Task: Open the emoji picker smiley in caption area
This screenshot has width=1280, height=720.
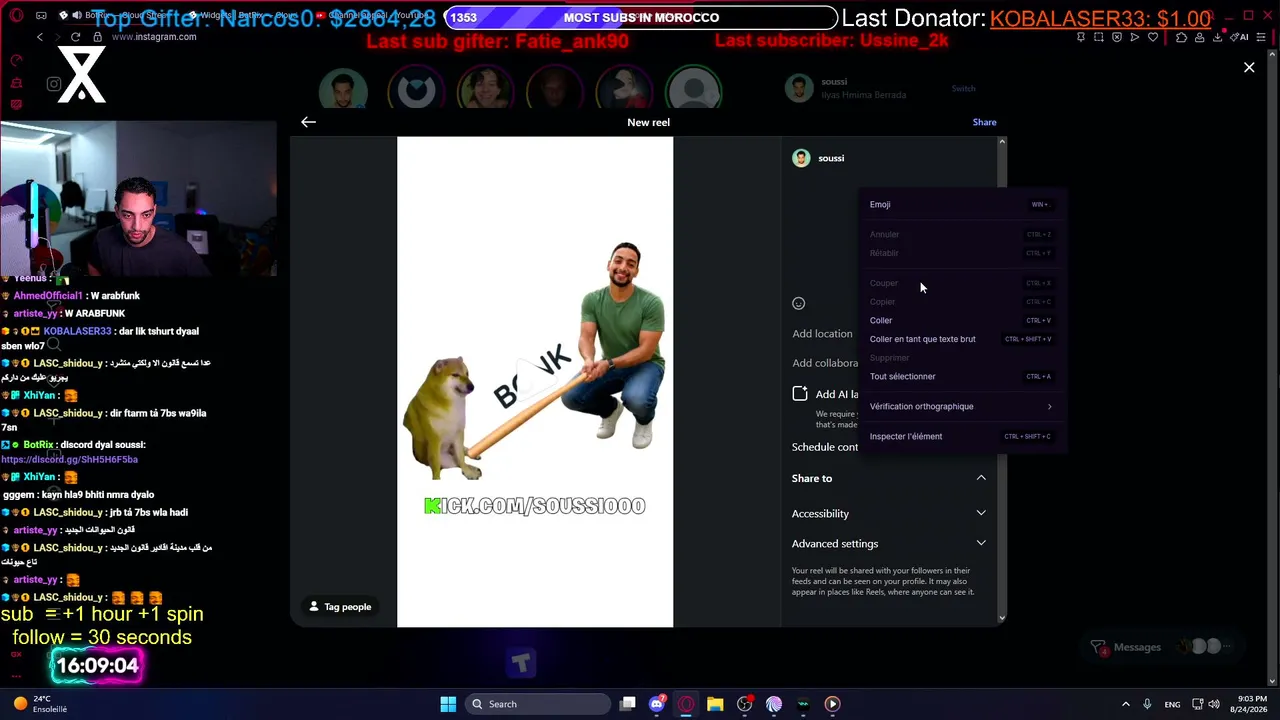Action: (x=798, y=303)
